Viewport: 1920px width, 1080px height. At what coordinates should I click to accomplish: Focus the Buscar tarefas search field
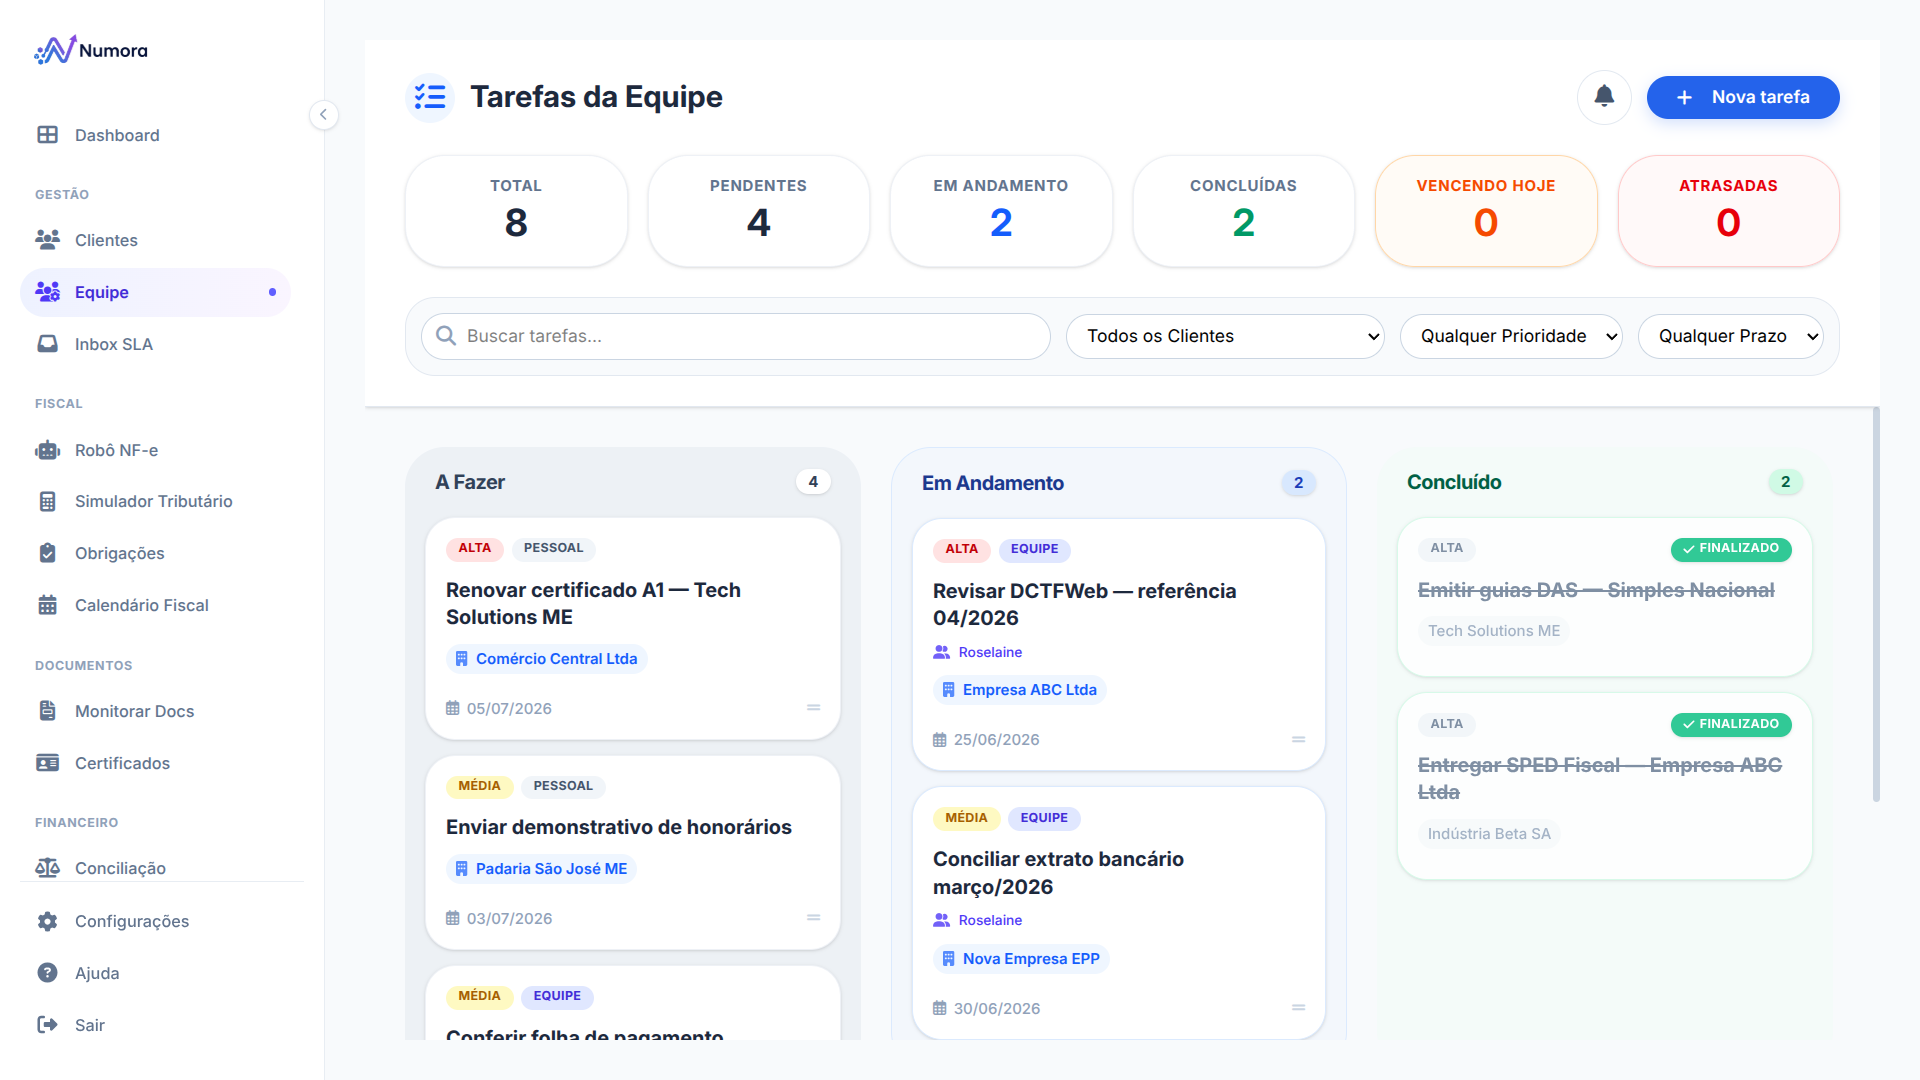click(x=736, y=336)
